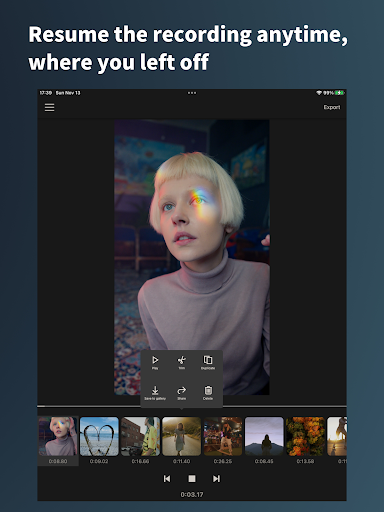384x512 pixels.
Task: Select the bar scene clip thumbnail
Action: pyautogui.click(x=223, y=436)
